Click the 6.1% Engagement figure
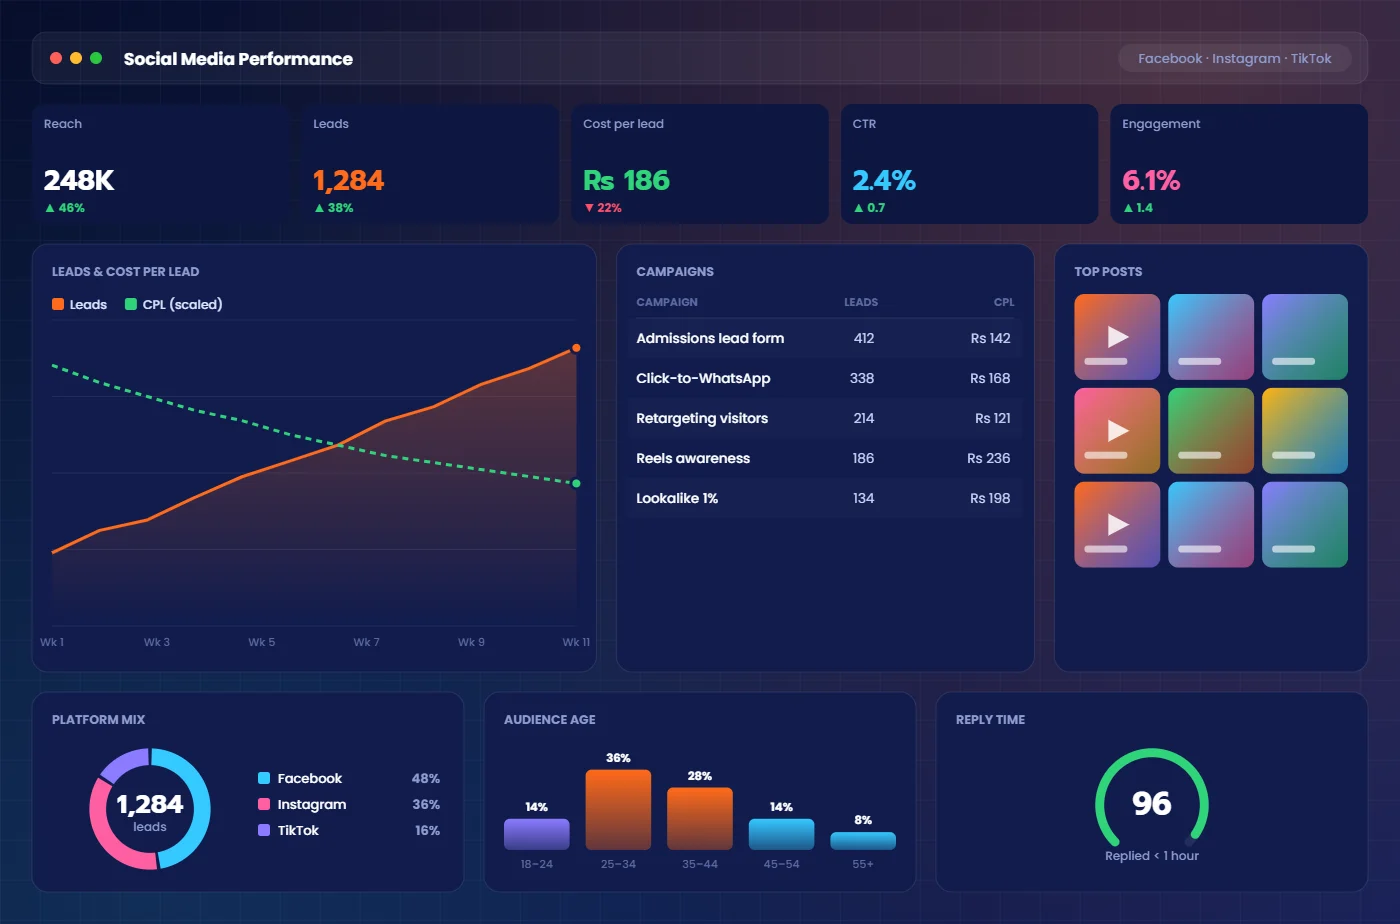This screenshot has width=1400, height=924. click(1151, 180)
